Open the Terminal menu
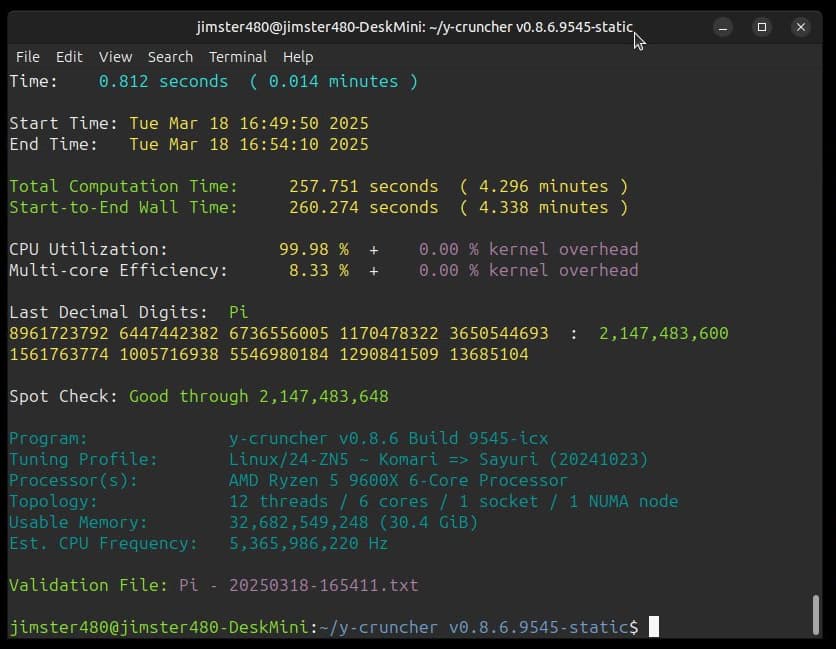This screenshot has width=836, height=649. click(237, 57)
